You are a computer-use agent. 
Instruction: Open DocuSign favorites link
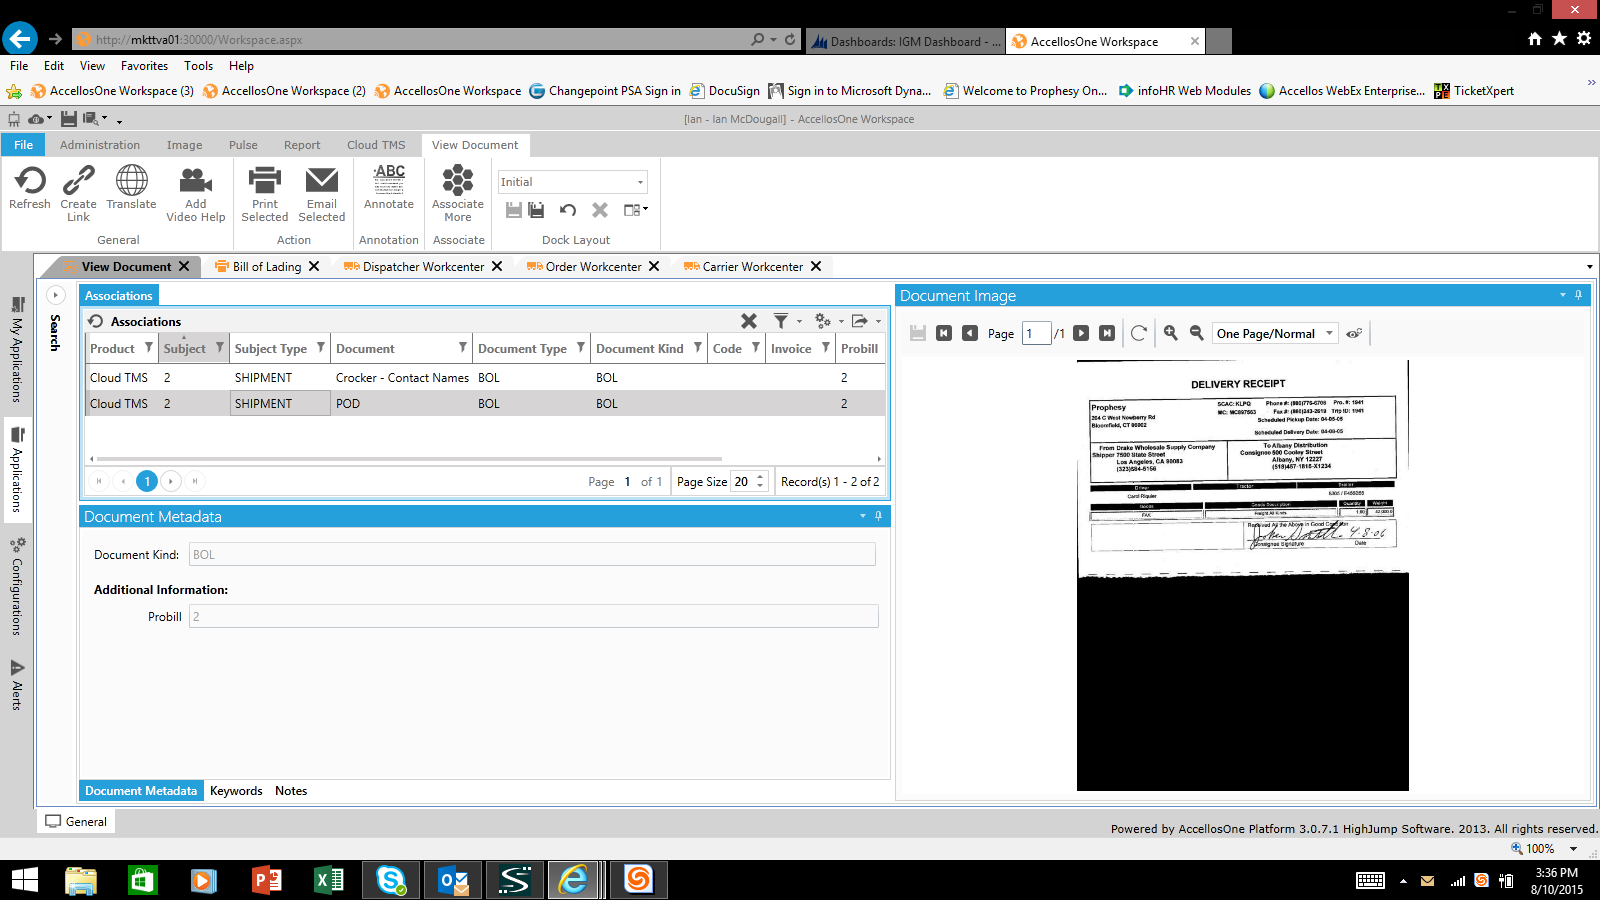tap(725, 91)
